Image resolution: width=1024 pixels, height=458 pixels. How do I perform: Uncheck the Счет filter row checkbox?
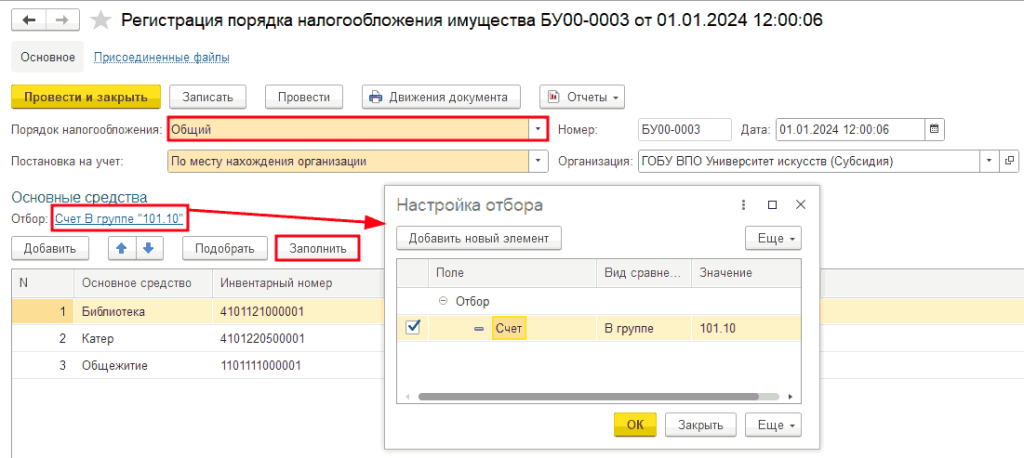[413, 327]
